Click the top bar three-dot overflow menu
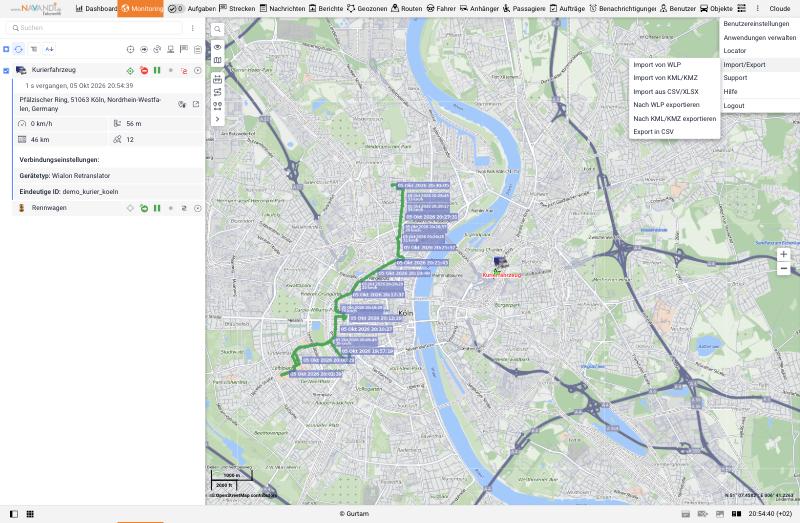800x523 pixels. click(758, 9)
